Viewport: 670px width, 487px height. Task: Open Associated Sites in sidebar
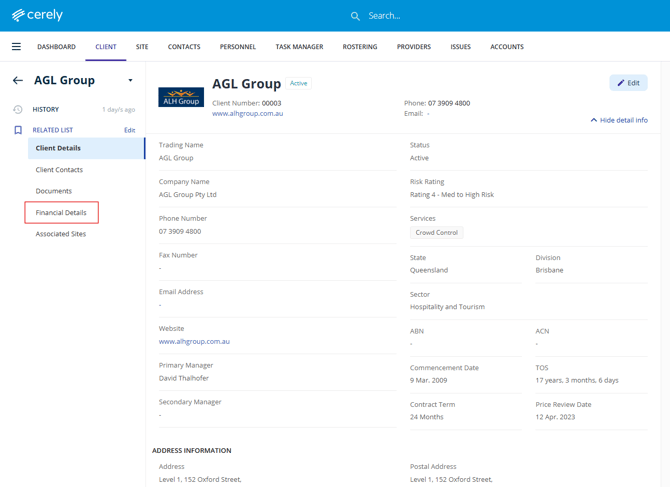pos(61,234)
